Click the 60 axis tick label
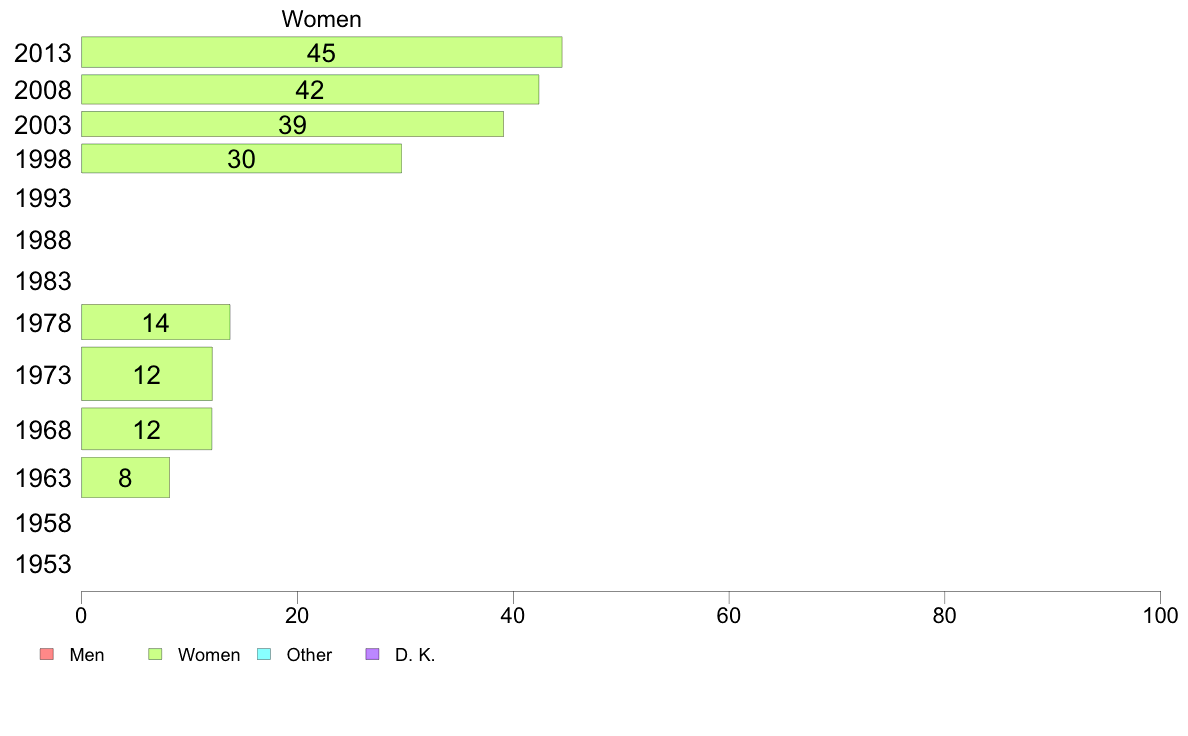 point(729,615)
